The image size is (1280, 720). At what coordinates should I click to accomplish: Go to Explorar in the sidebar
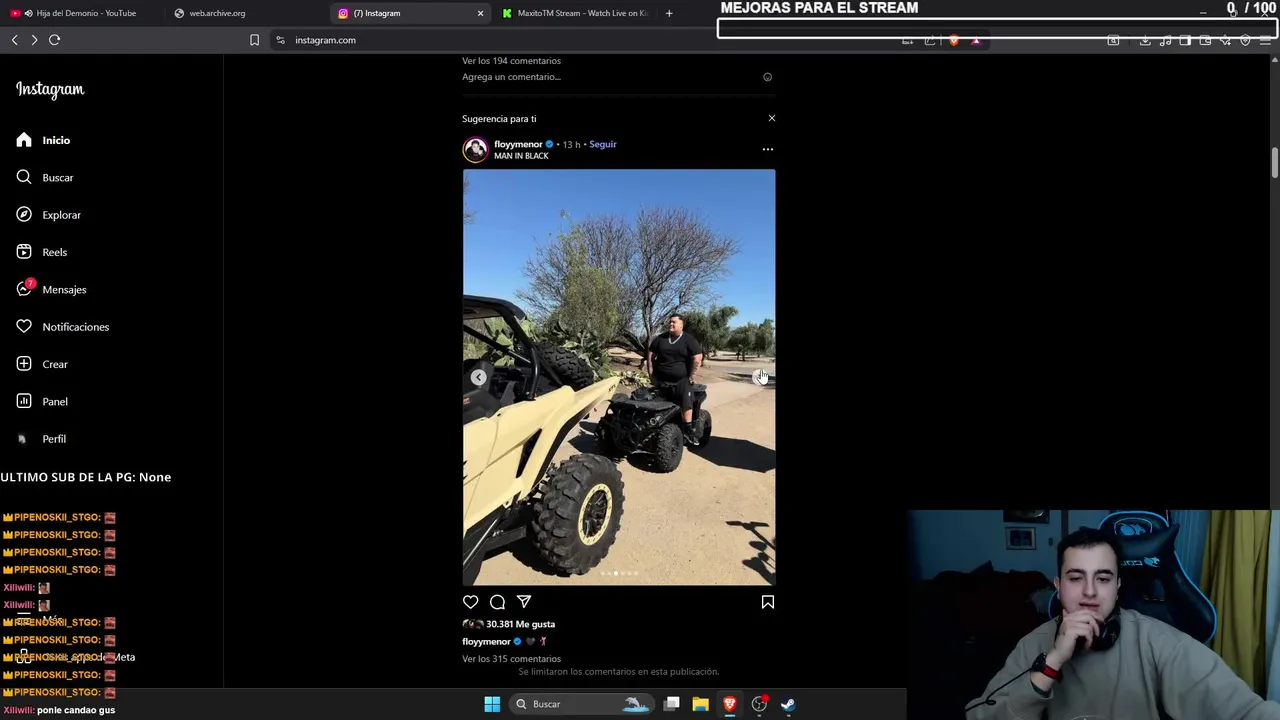coord(48,215)
